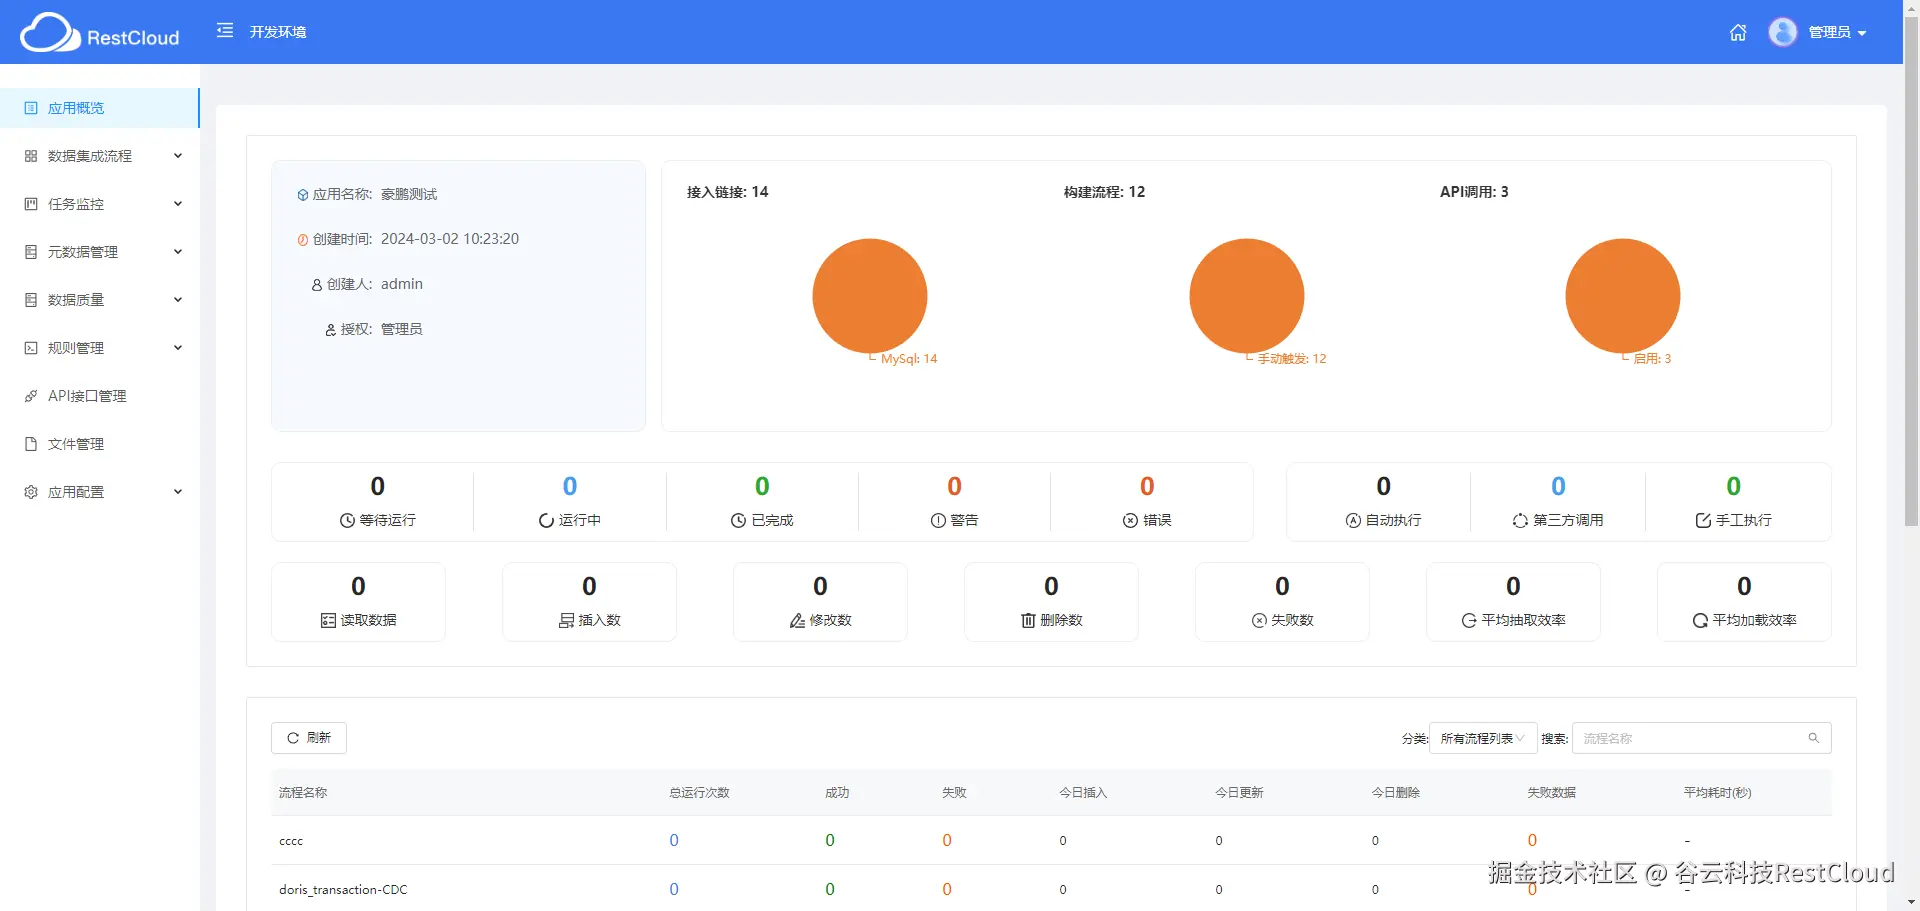Click the 删除数 trash icon

pyautogui.click(x=1028, y=620)
